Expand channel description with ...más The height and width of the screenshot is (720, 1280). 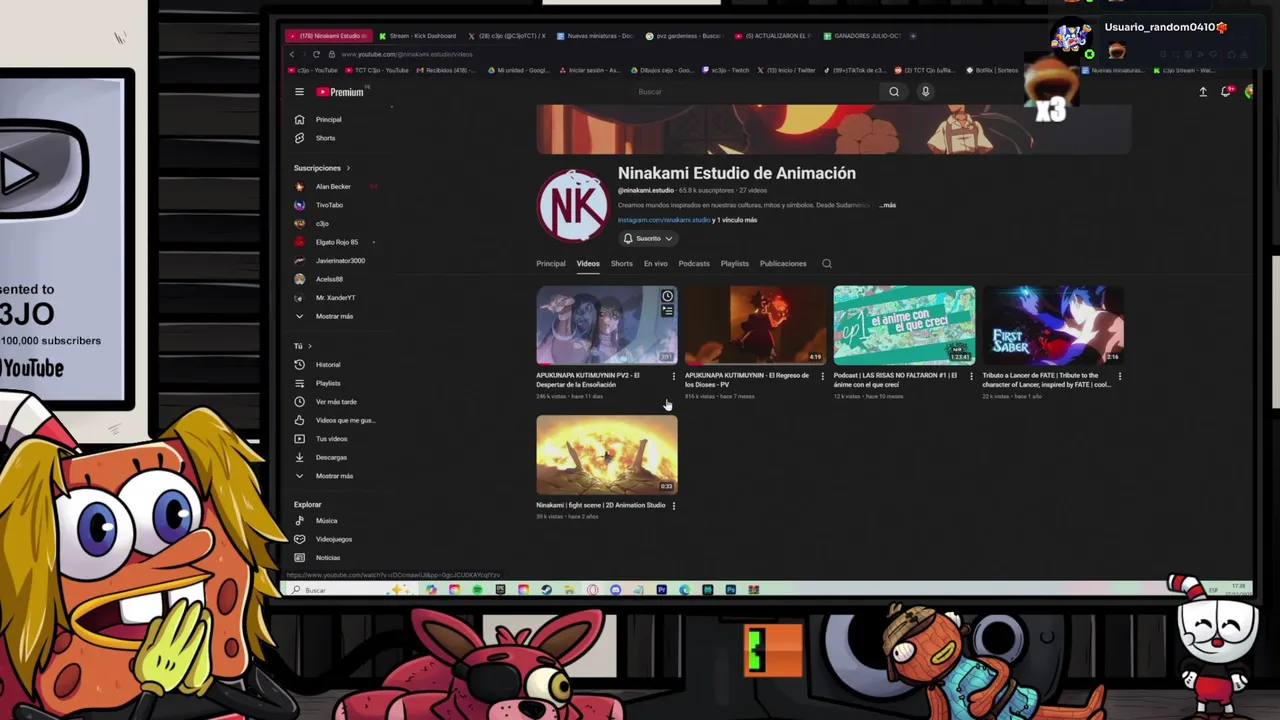click(x=887, y=205)
